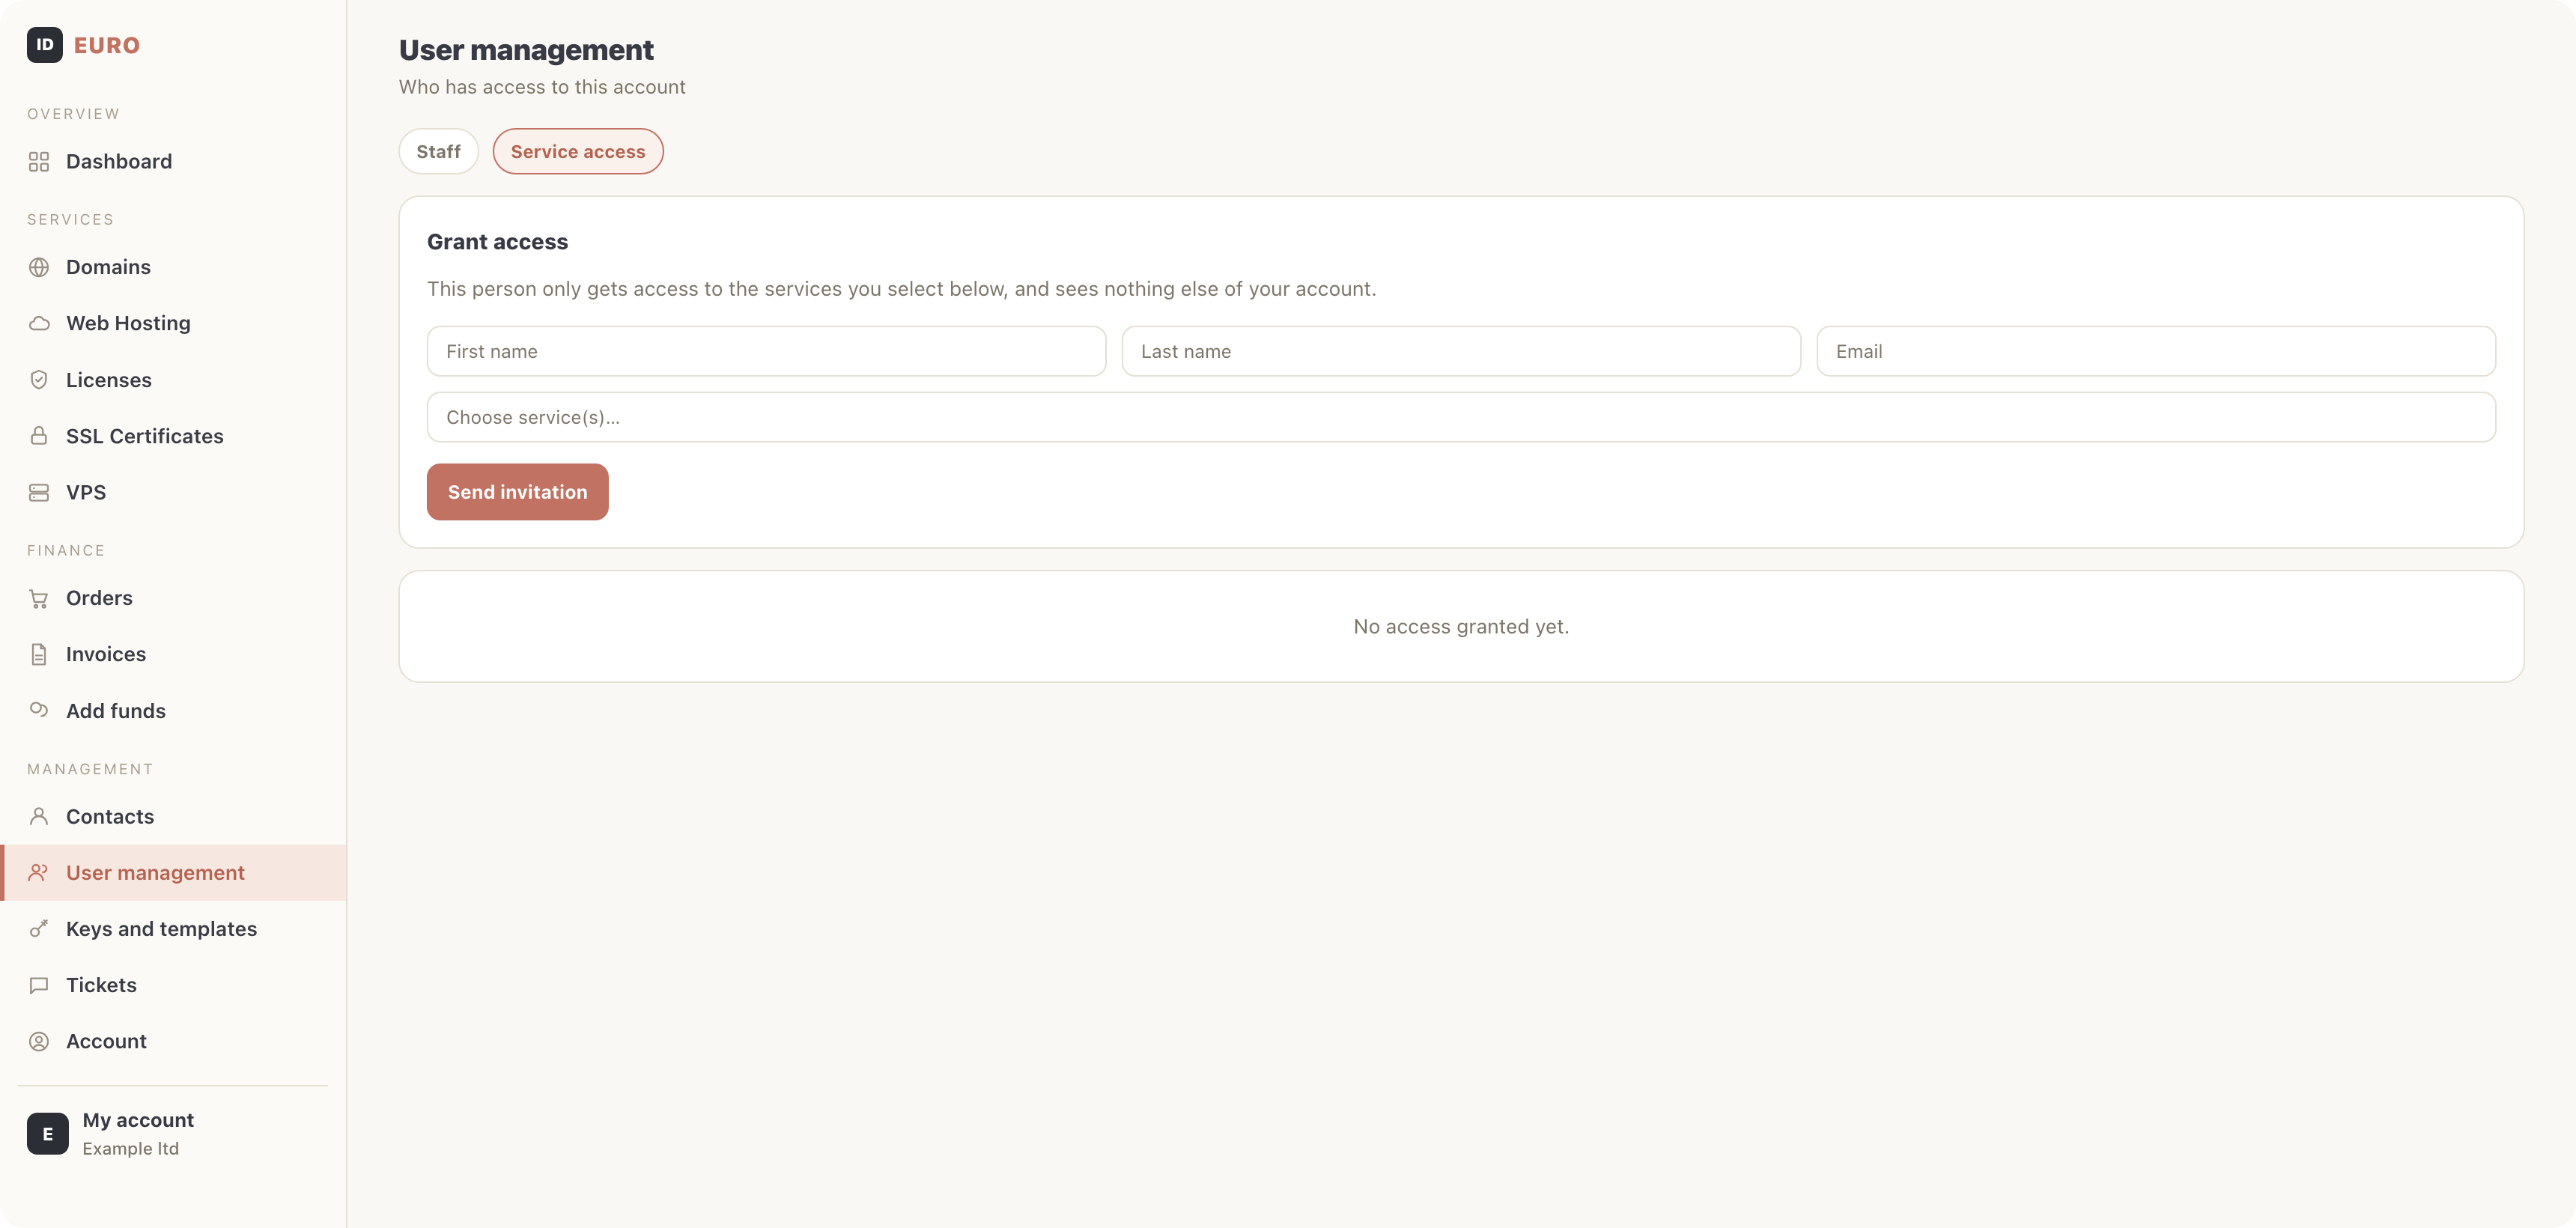Screen dimensions: 2576x1228
Task: Click the Orders shopping cart icon
Action: tap(39, 598)
